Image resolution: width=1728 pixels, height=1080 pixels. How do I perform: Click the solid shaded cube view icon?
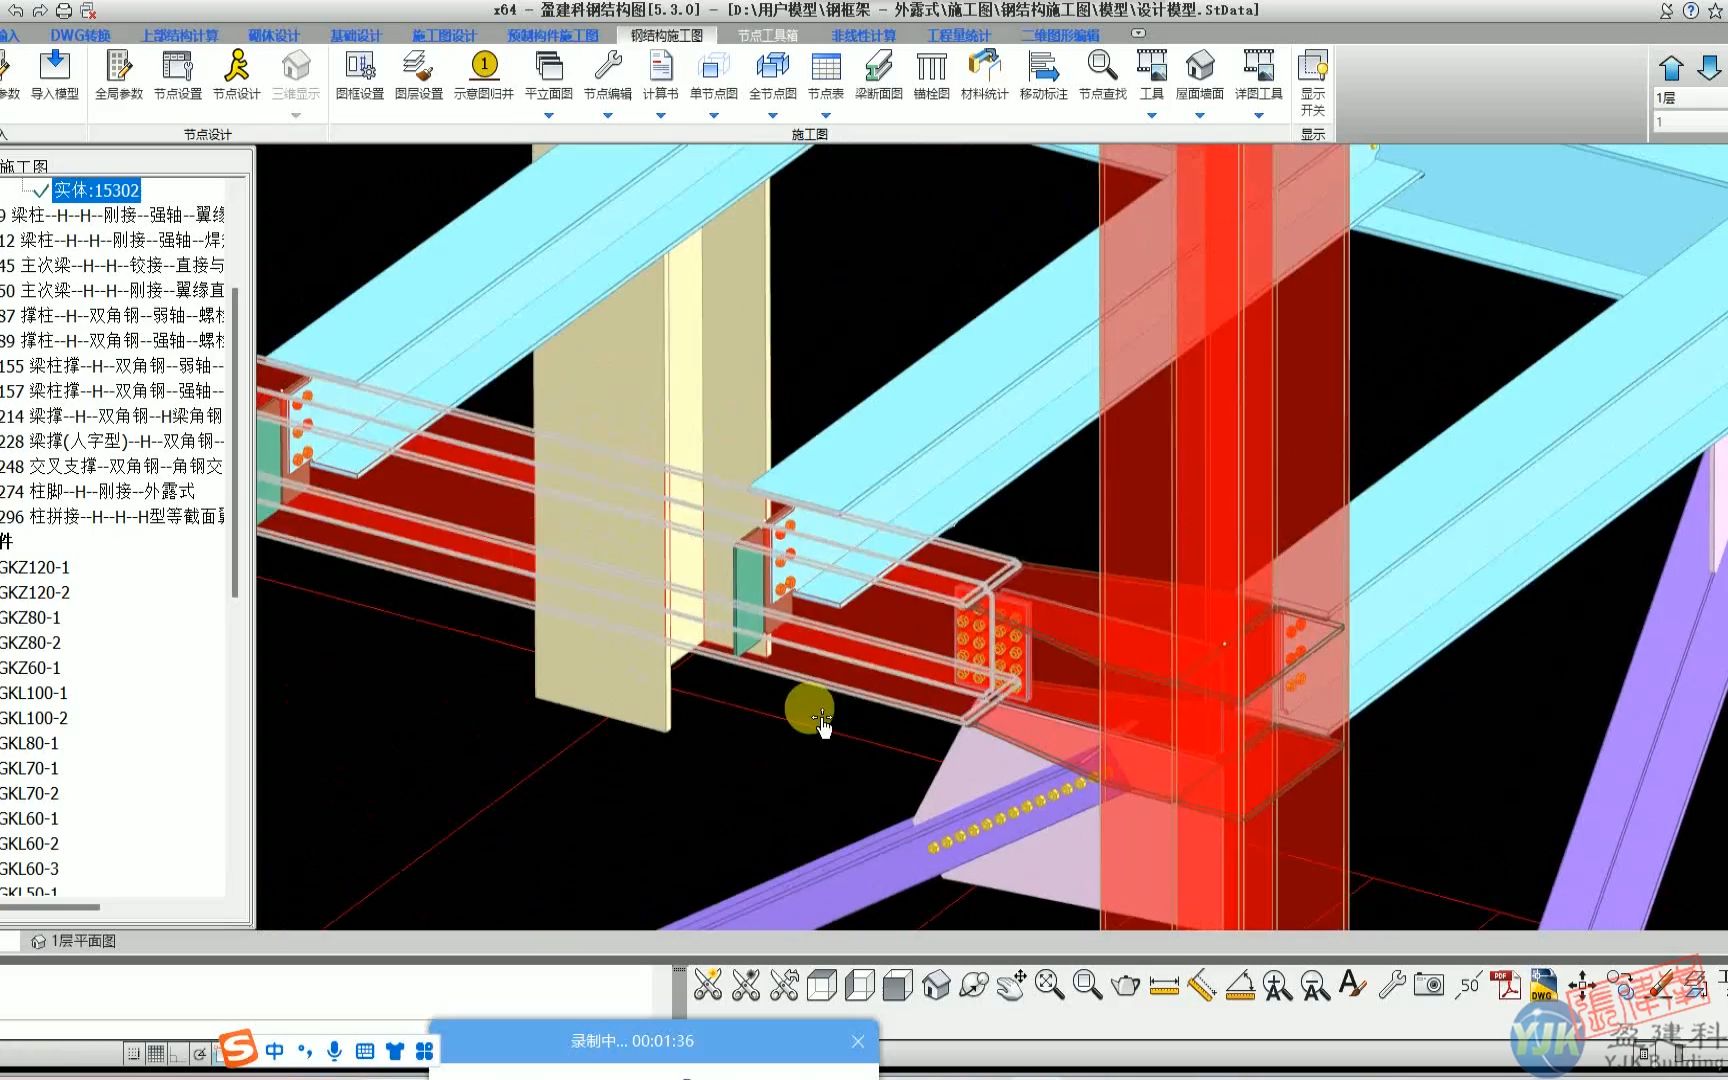[898, 986]
